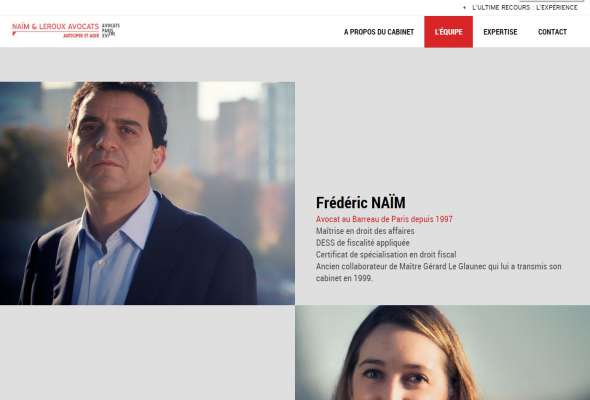Click the red Avocat au Barreau de Paris text
Image resolution: width=590 pixels, height=400 pixels.
[384, 219]
